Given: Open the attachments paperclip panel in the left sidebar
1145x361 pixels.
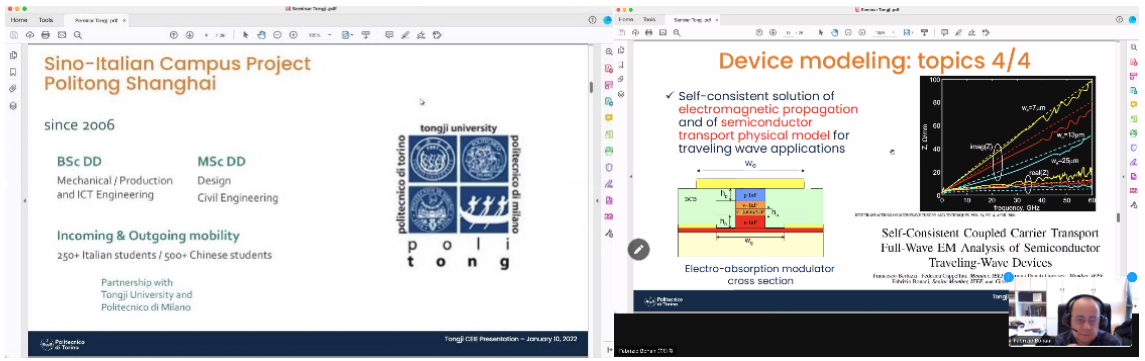Looking at the screenshot, I should 13,89.
